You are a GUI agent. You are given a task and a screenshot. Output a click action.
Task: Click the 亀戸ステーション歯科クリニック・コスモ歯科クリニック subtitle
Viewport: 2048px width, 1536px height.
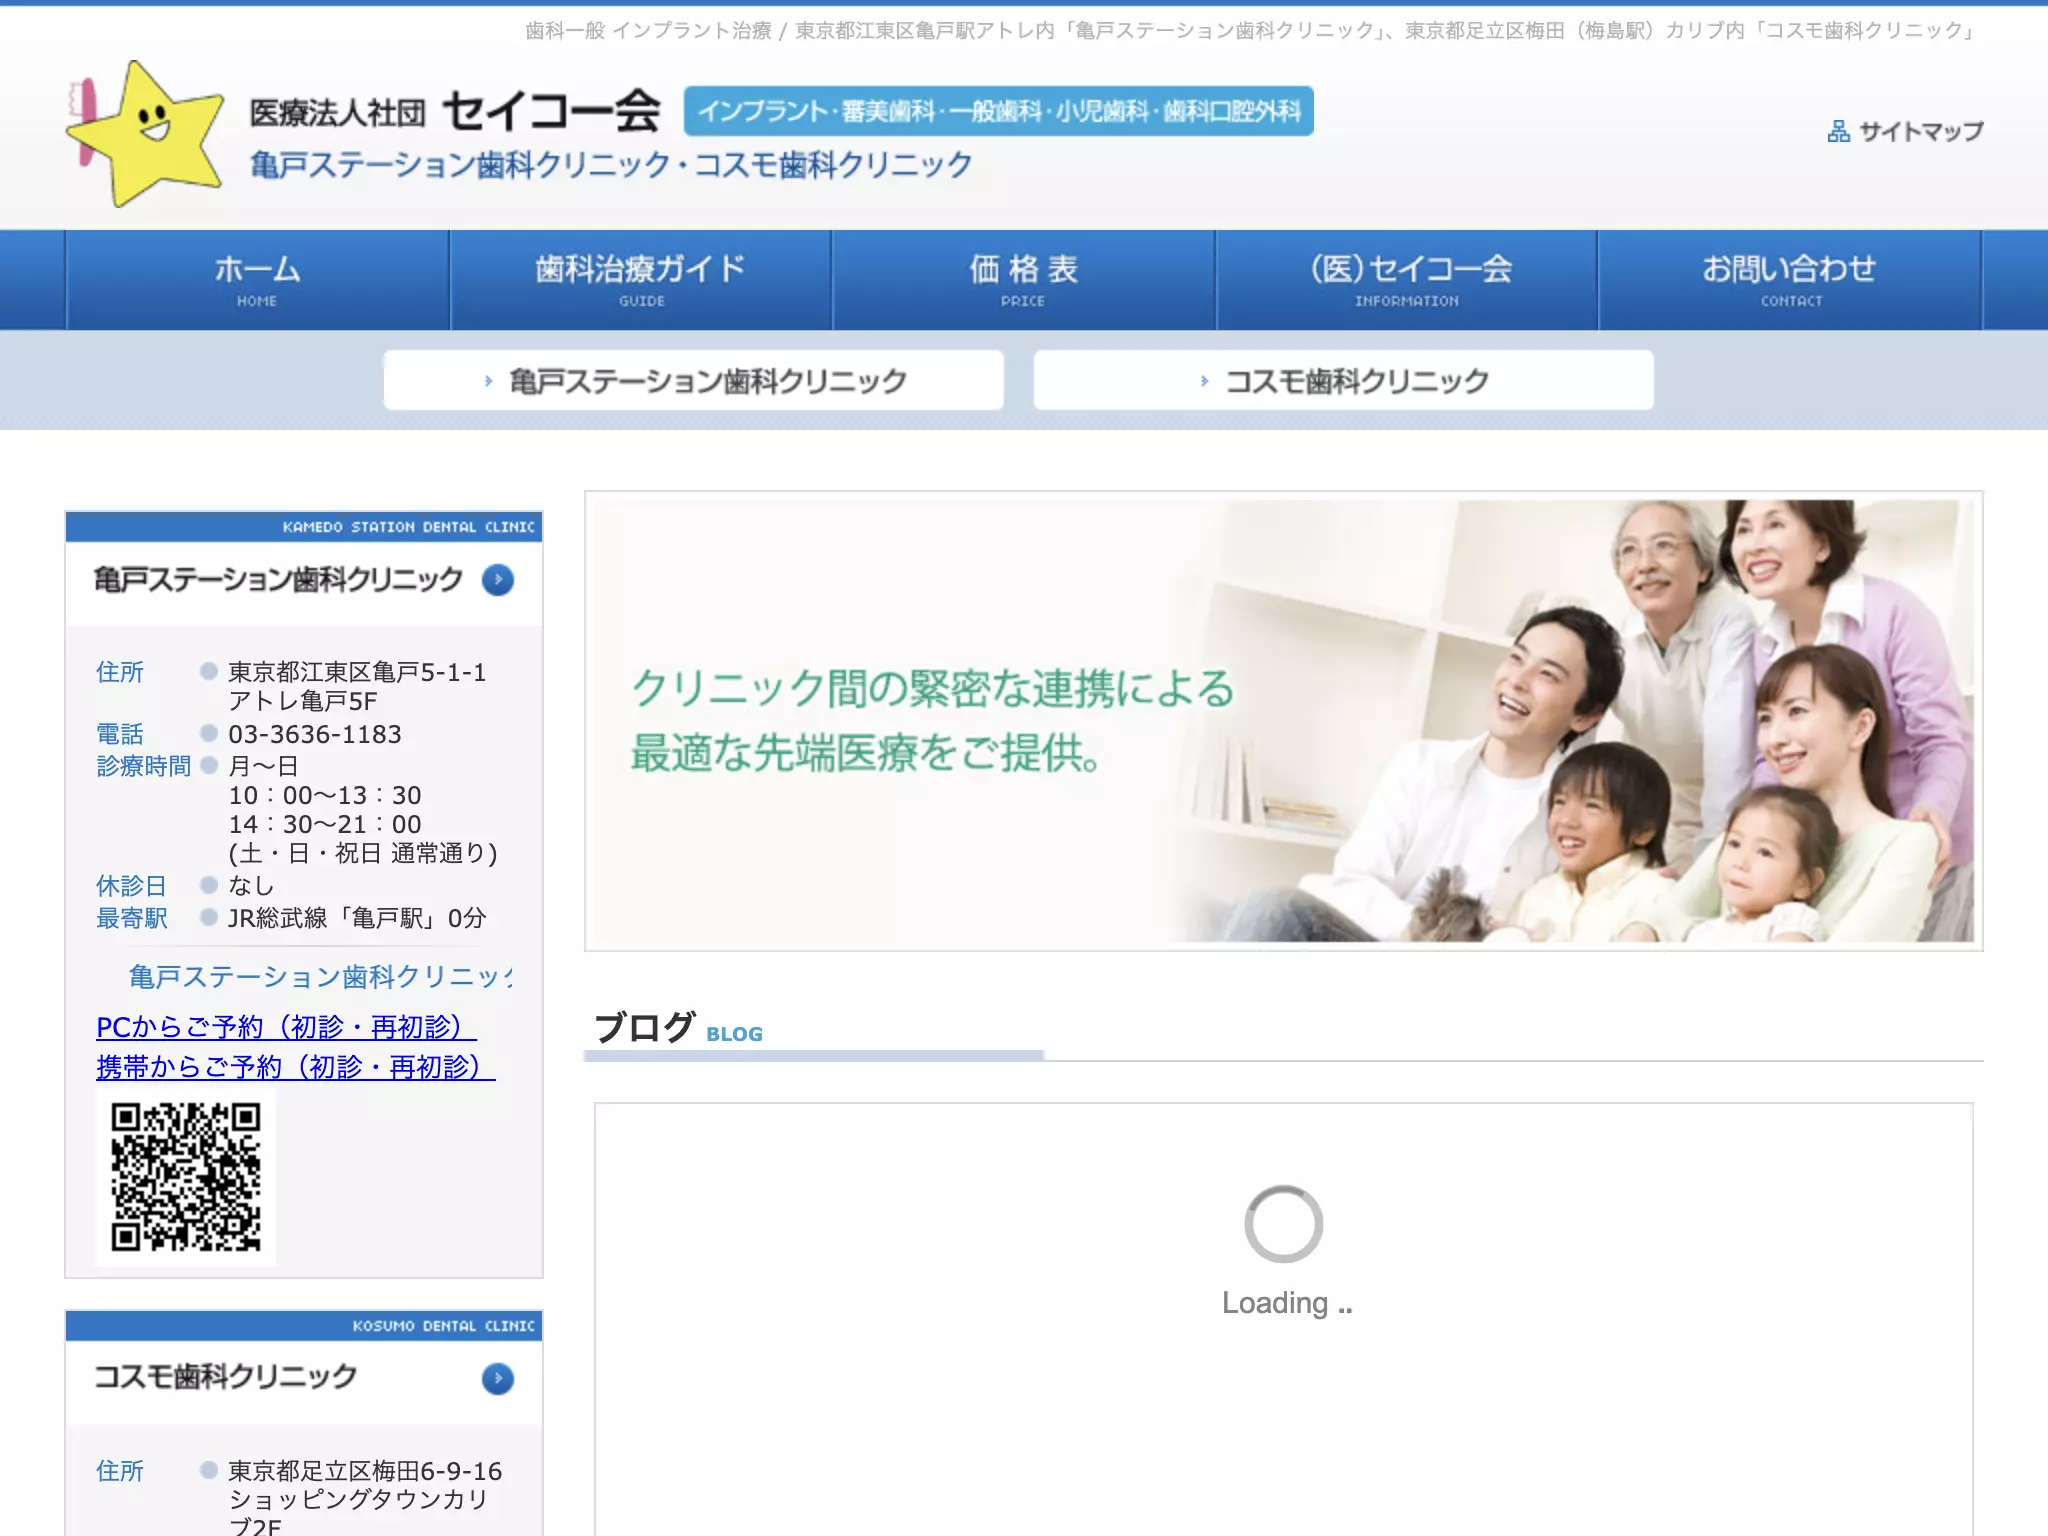[611, 165]
